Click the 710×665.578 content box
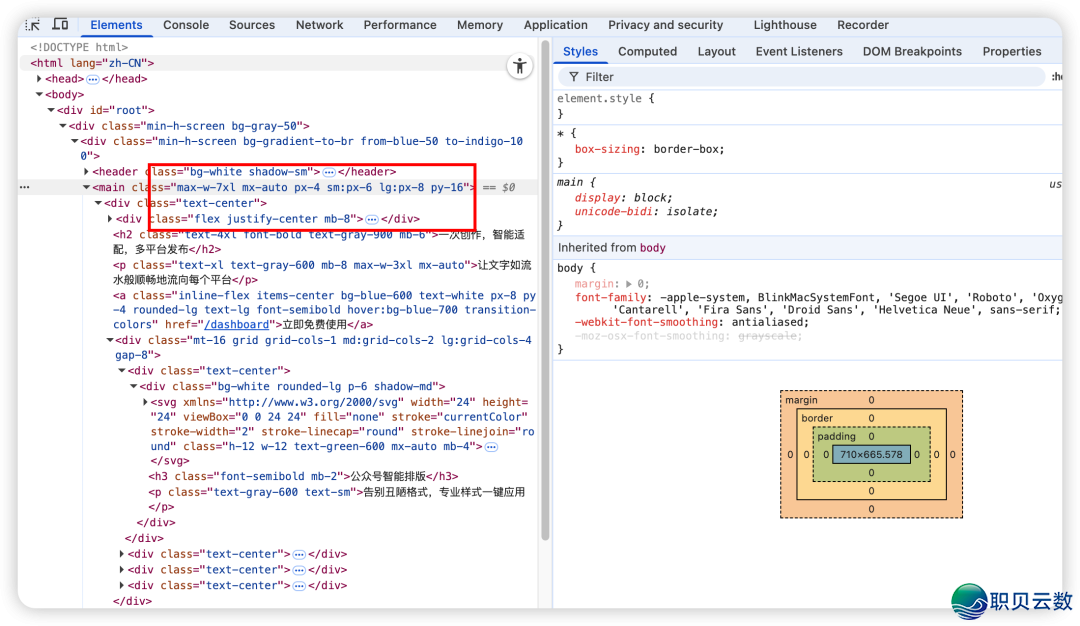The width and height of the screenshot is (1080, 626). tap(871, 455)
